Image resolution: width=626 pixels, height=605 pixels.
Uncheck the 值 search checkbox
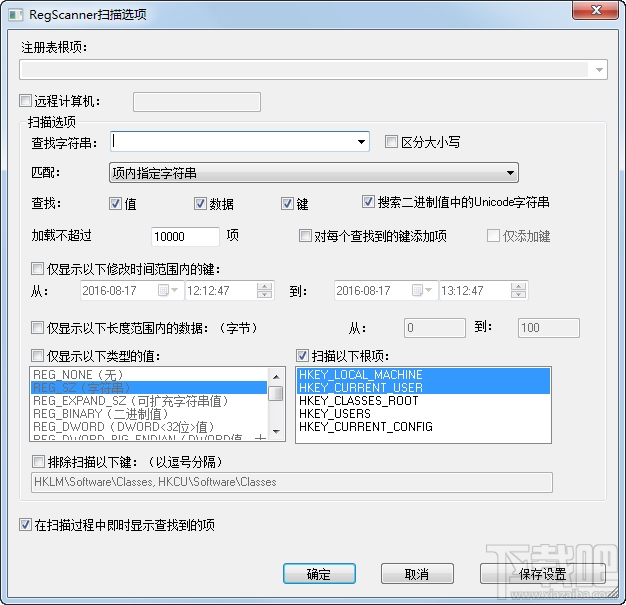pyautogui.click(x=115, y=204)
